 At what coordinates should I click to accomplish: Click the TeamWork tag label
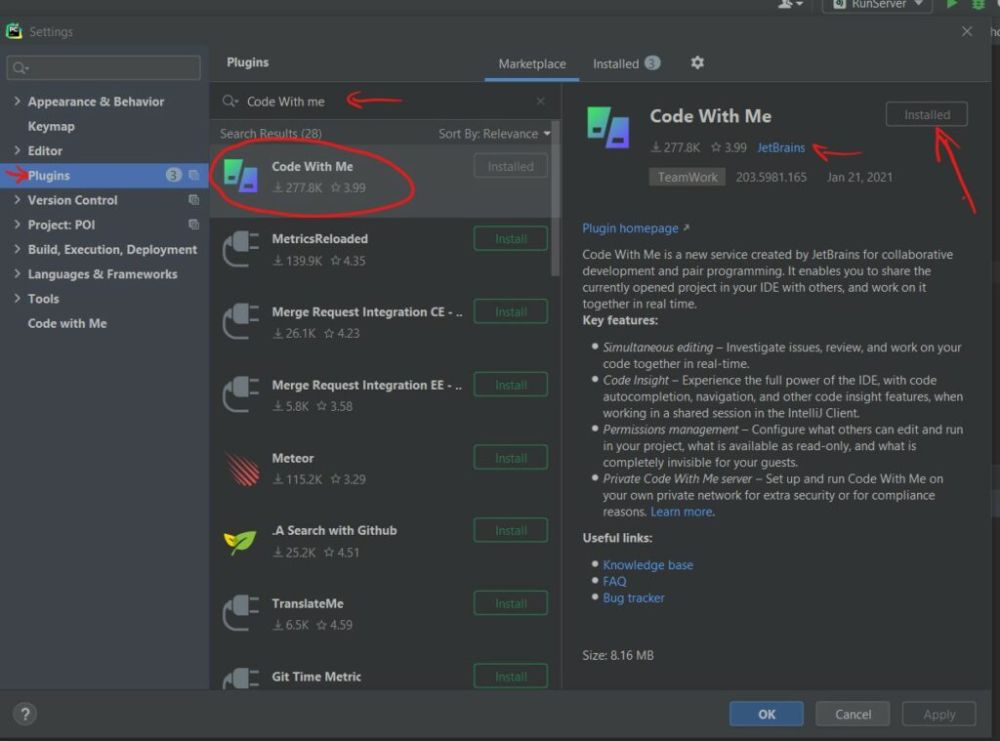[688, 177]
